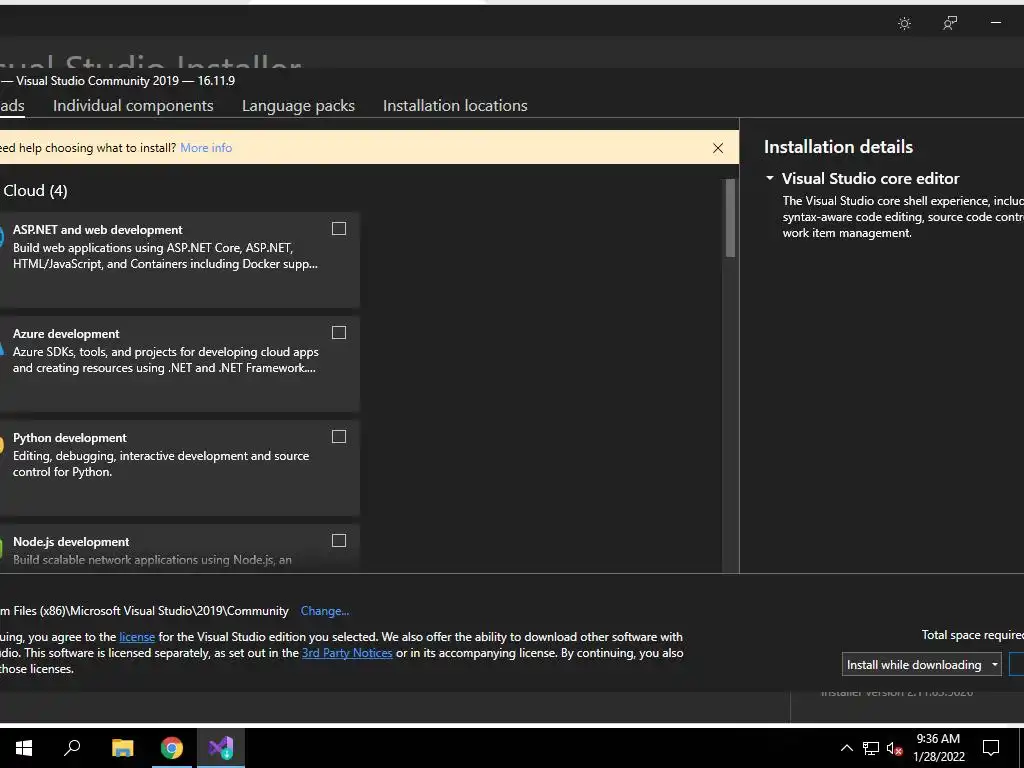This screenshot has height=768, width=1024.
Task: Click the Total space required label
Action: pos(972,635)
